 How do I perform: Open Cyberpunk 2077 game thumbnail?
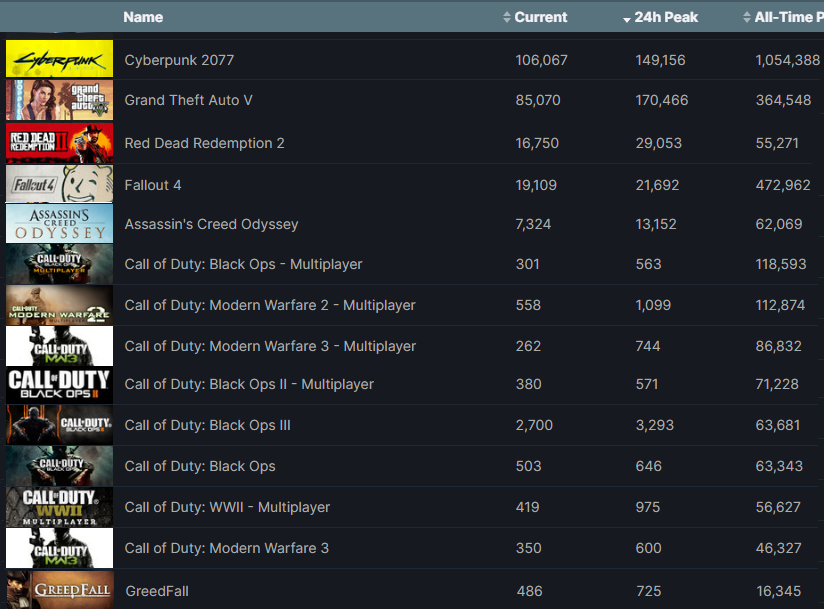pos(59,59)
